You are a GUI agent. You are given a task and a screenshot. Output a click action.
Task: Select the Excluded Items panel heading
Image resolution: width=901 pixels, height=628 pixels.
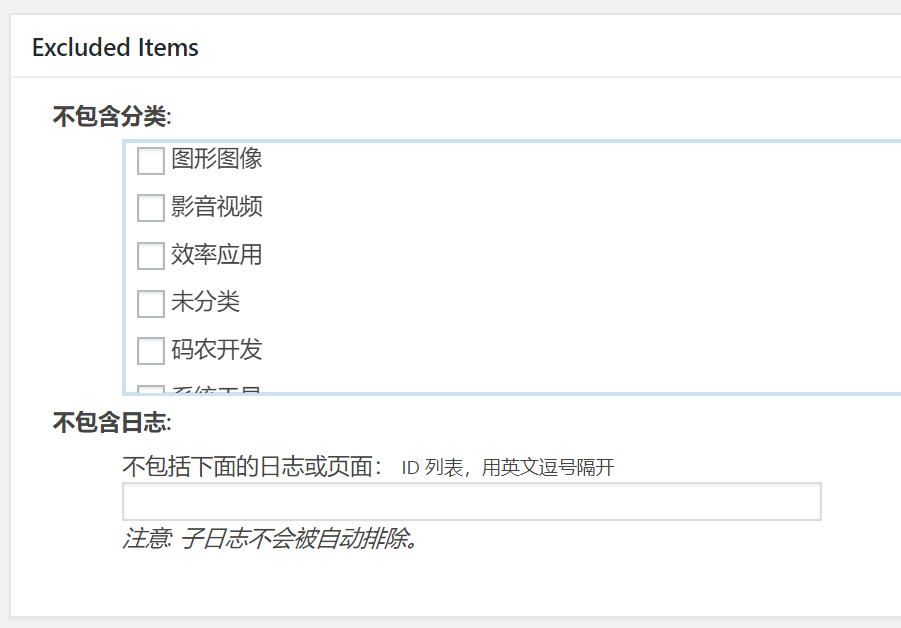[114, 47]
